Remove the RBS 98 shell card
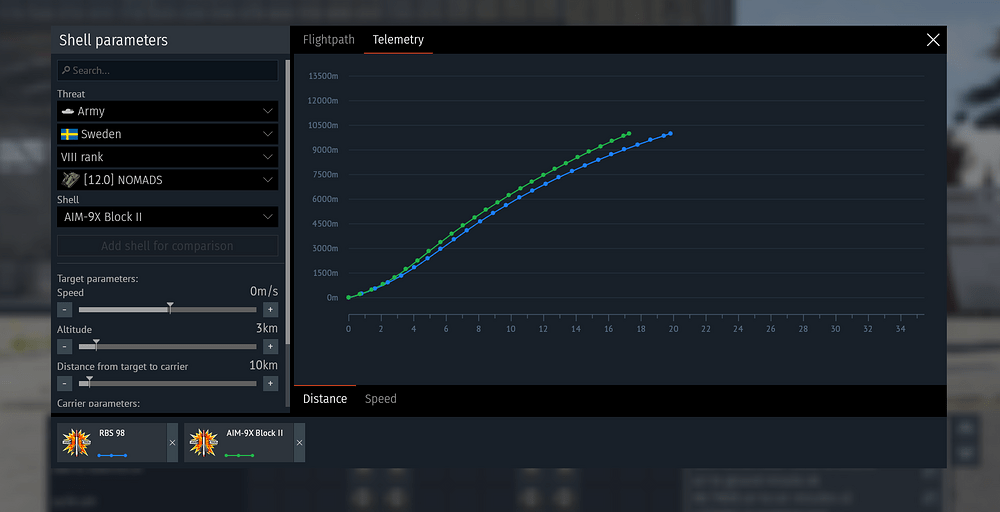This screenshot has width=1000, height=512. (x=172, y=443)
